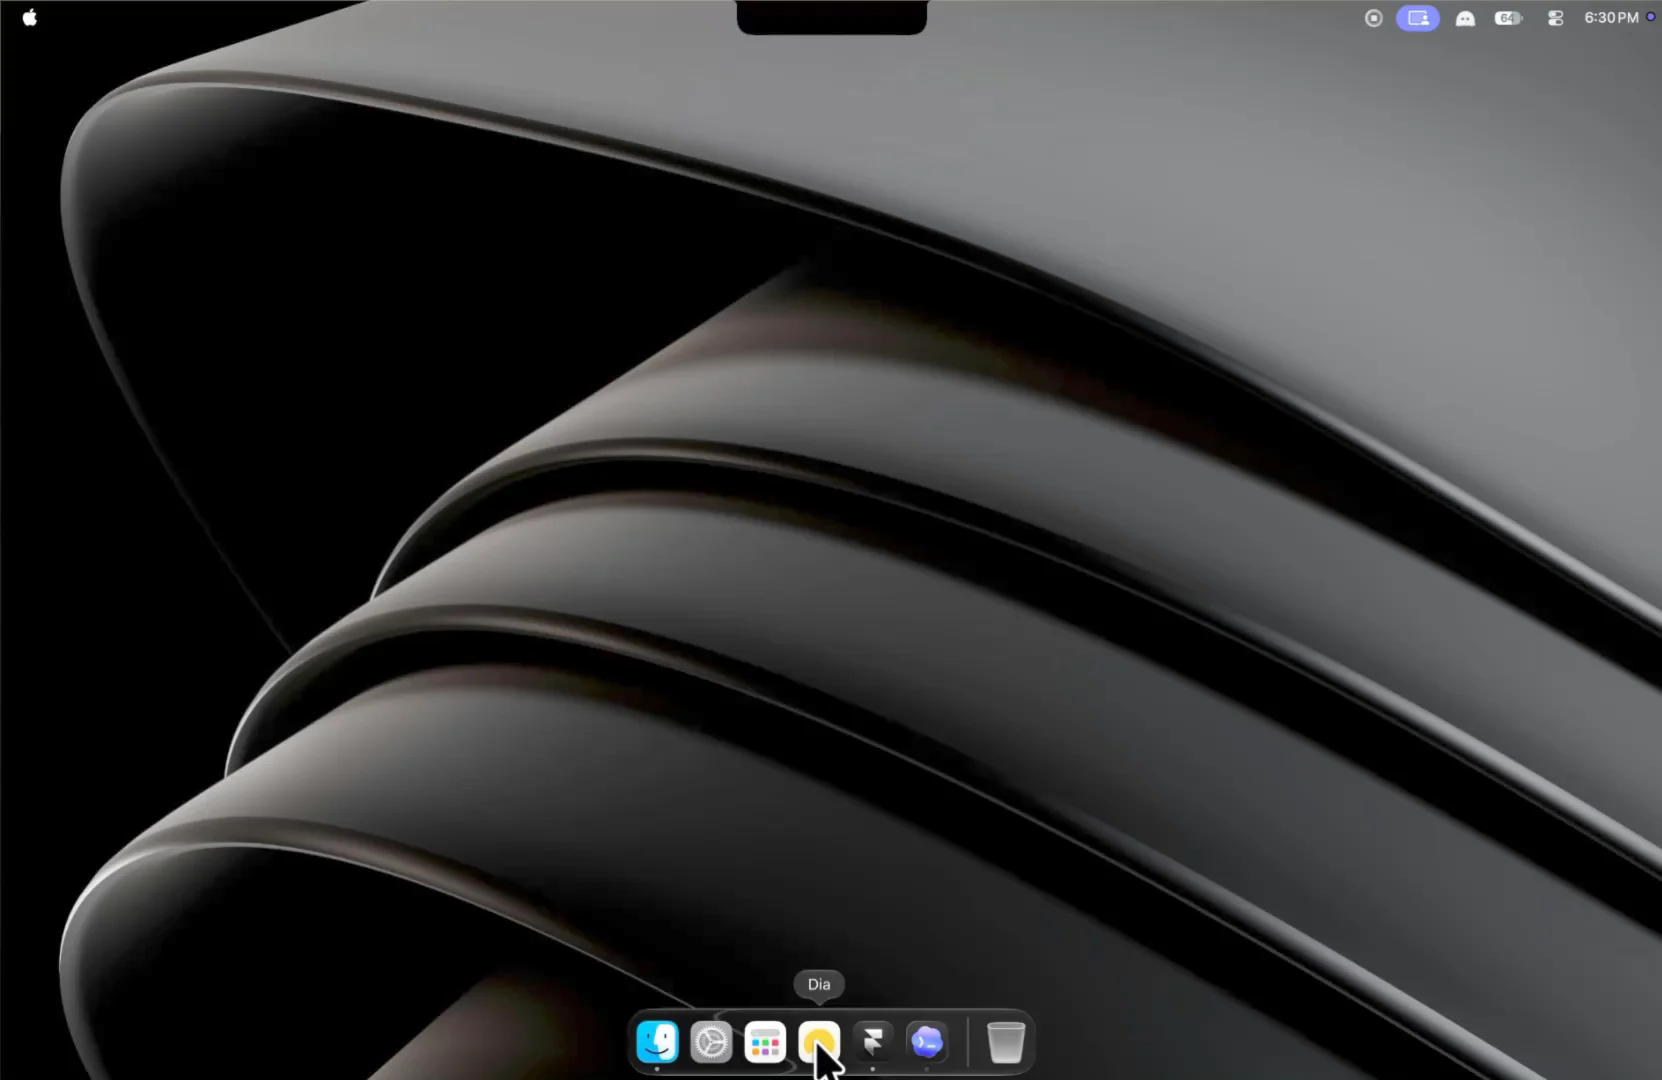Check the battery status showing 64
Viewport: 1662px width, 1080px height.
(1508, 18)
